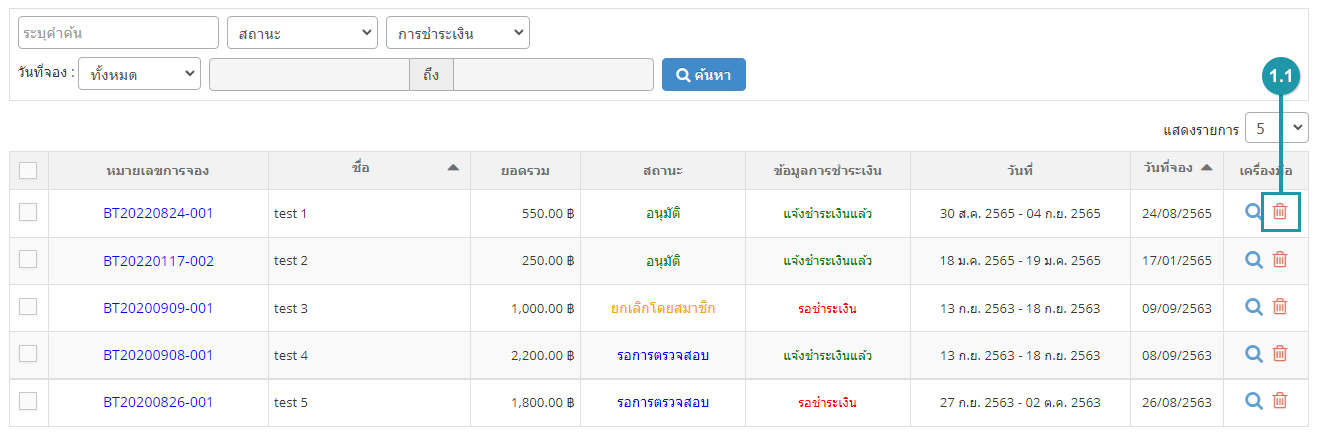
Task: Check the box for booking BT20220824-001
Action: pos(28,212)
